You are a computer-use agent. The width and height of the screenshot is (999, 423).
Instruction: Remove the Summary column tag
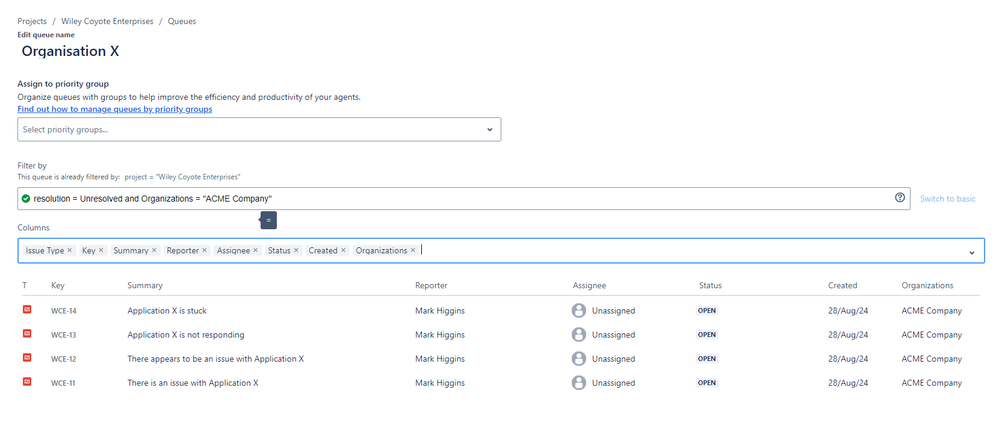pyautogui.click(x=154, y=250)
